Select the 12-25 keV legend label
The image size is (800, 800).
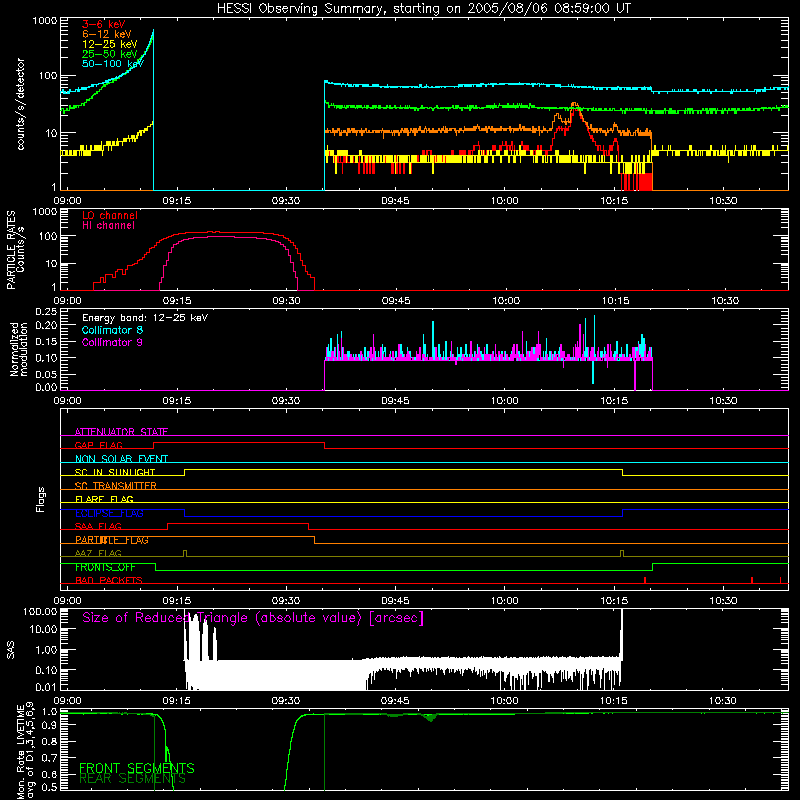coord(109,44)
